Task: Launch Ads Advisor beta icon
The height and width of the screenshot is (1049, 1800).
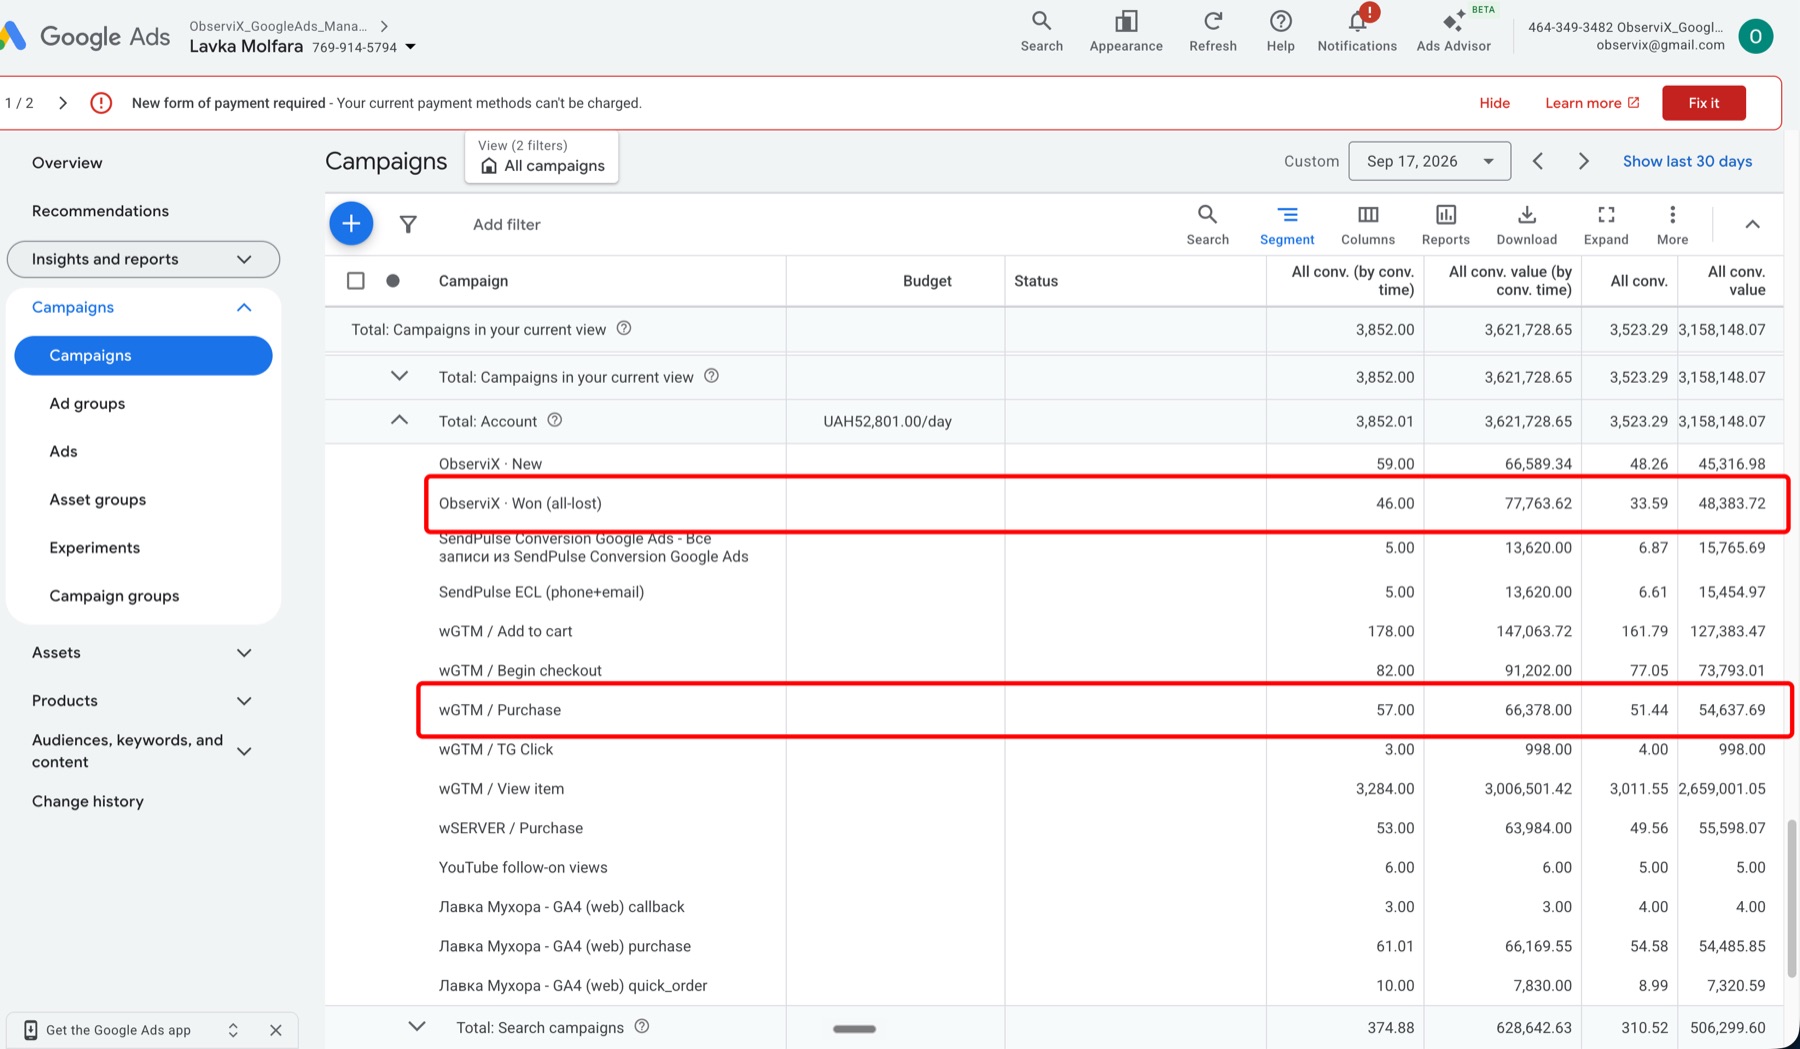Action: point(1454,31)
